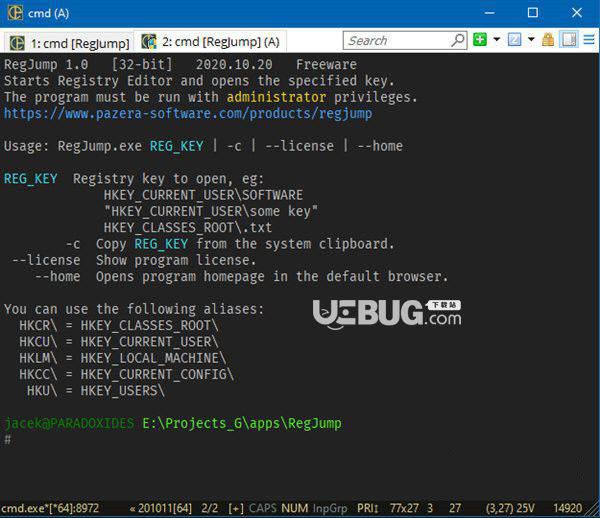Click the yellow "administrator" word
Image resolution: width=600 pixels, height=518 pixels.
[276, 97]
